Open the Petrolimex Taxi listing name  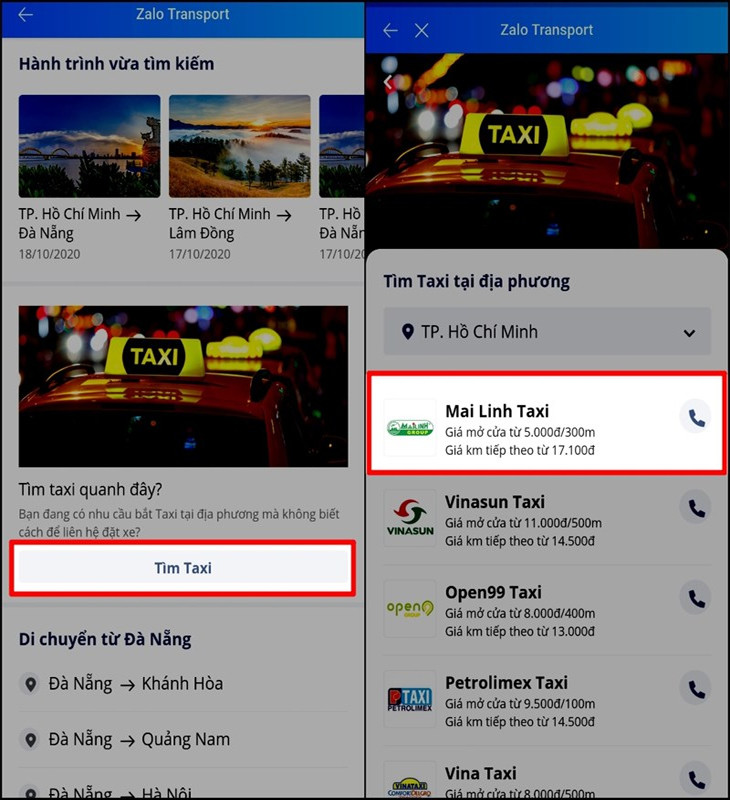[506, 683]
